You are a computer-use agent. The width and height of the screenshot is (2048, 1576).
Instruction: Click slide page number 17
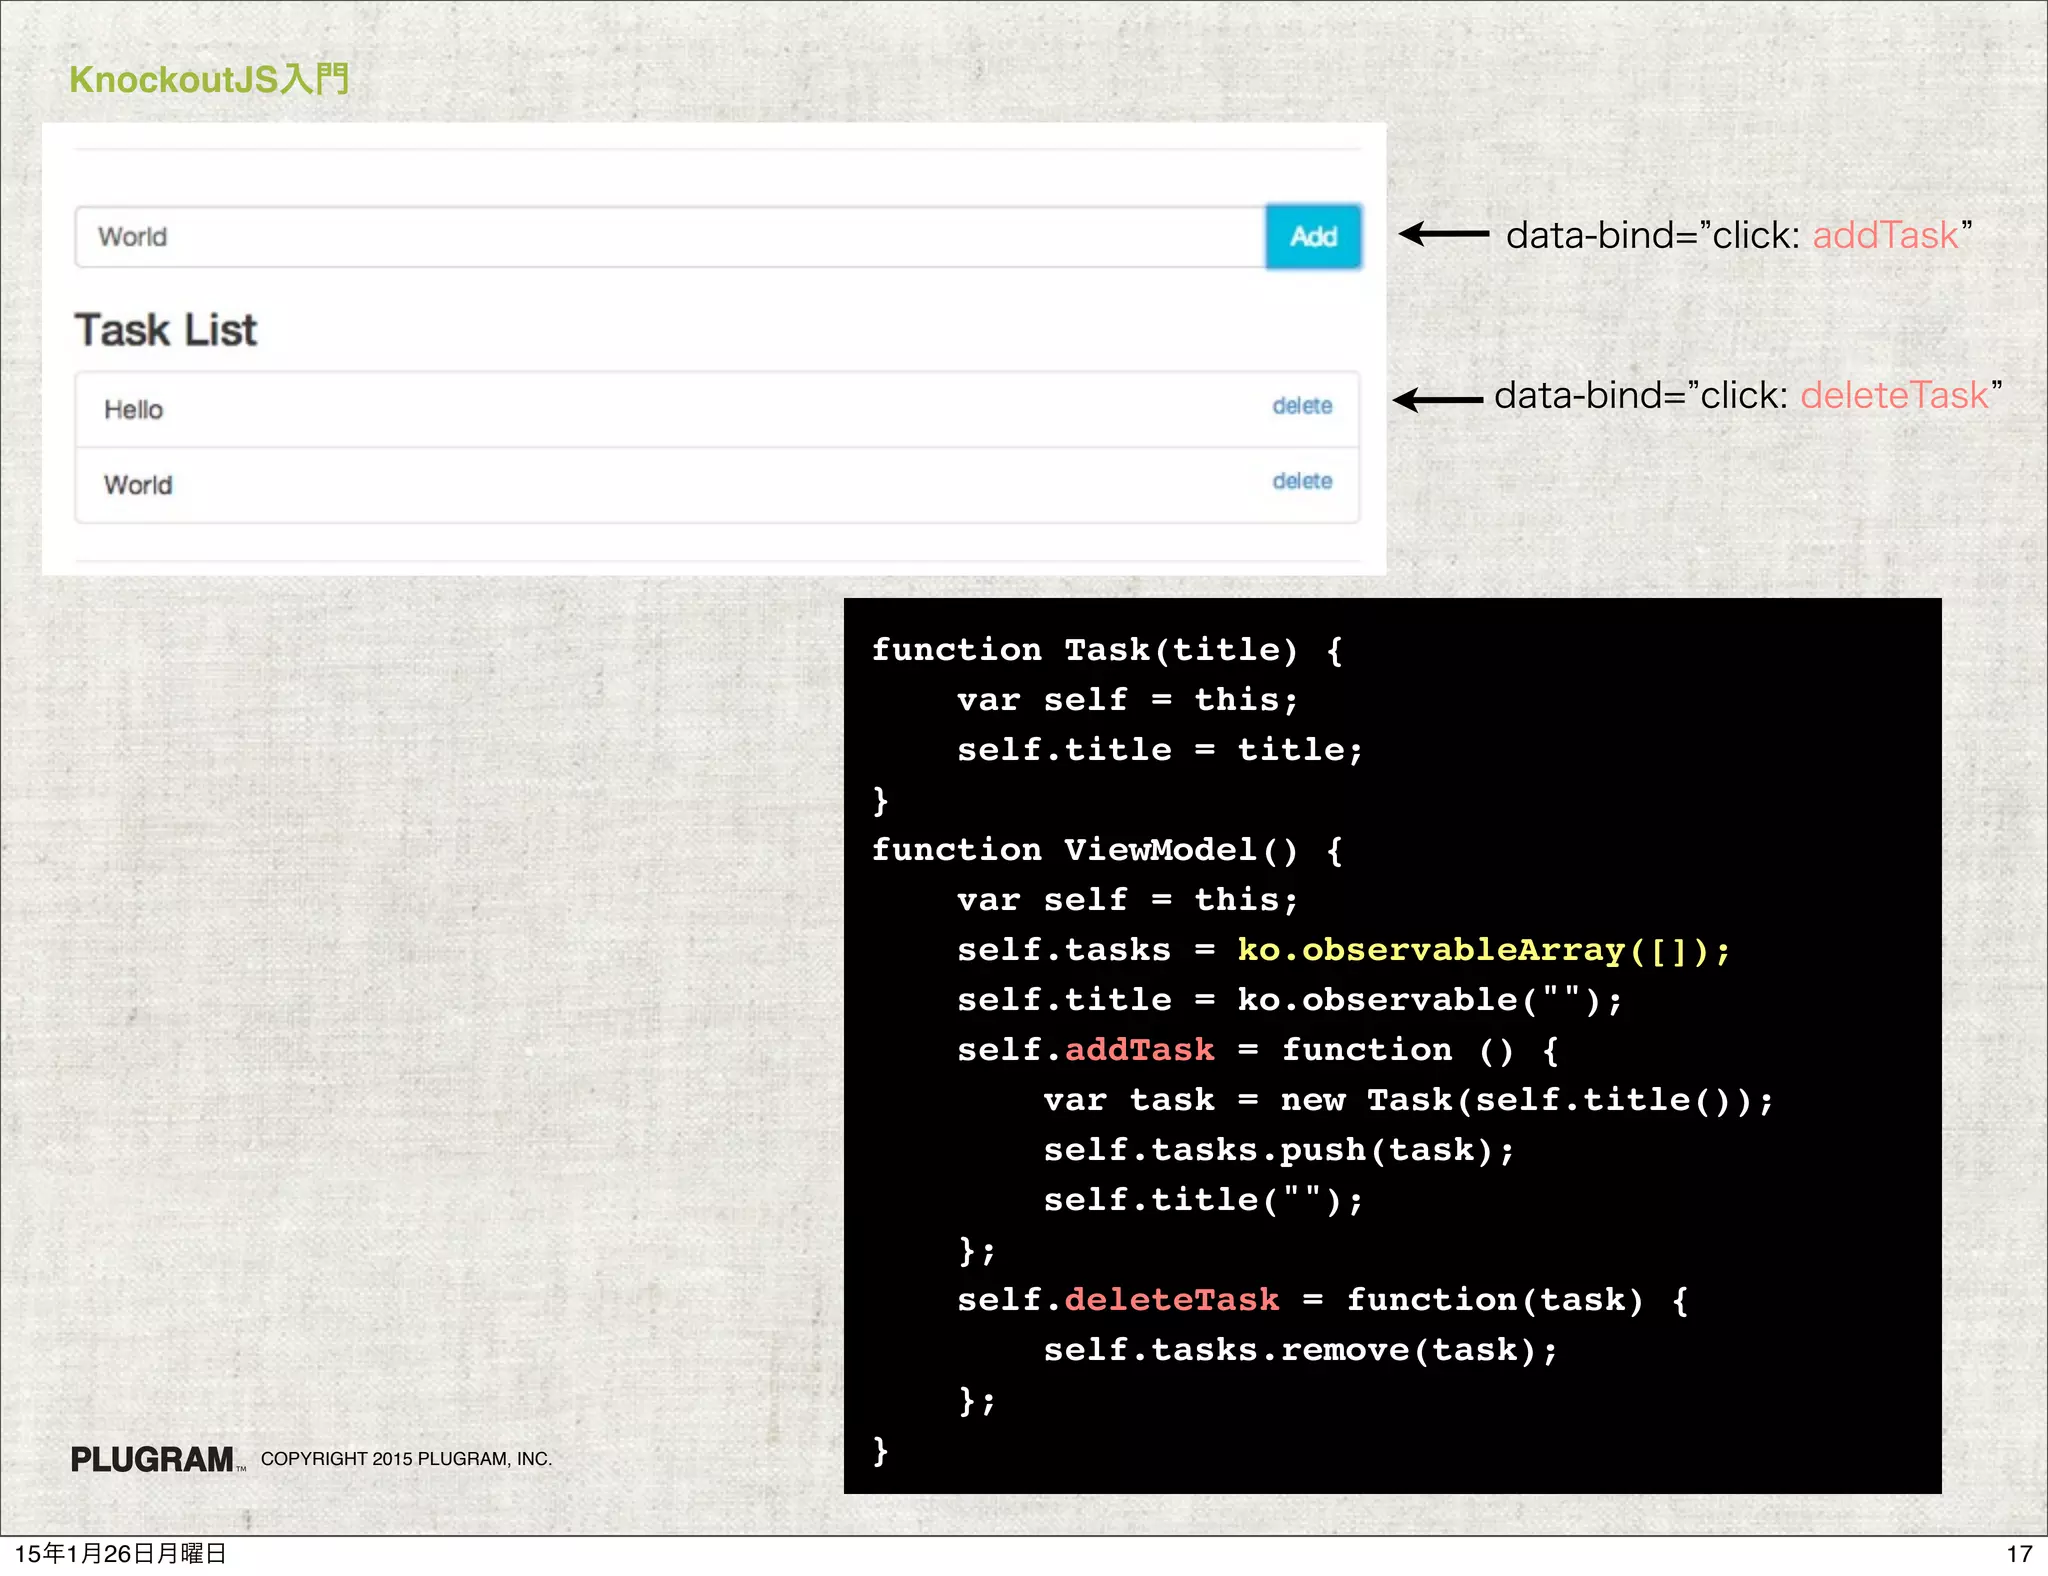click(x=2018, y=1554)
